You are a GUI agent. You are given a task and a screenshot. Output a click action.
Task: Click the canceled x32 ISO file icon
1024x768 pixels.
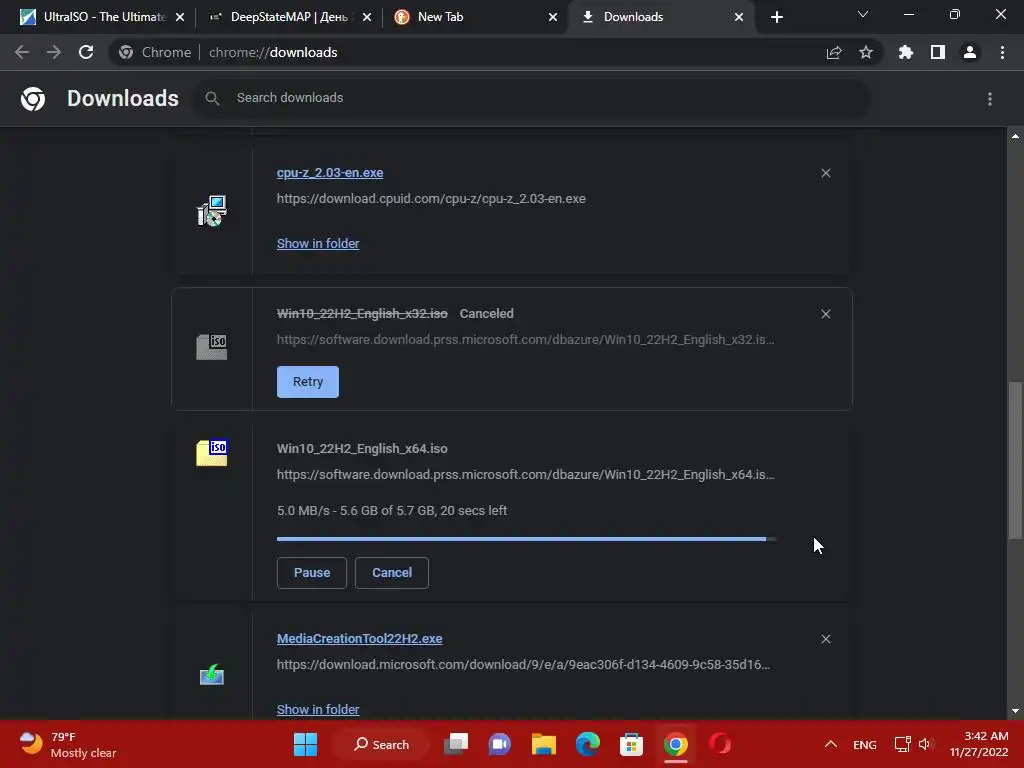212,347
